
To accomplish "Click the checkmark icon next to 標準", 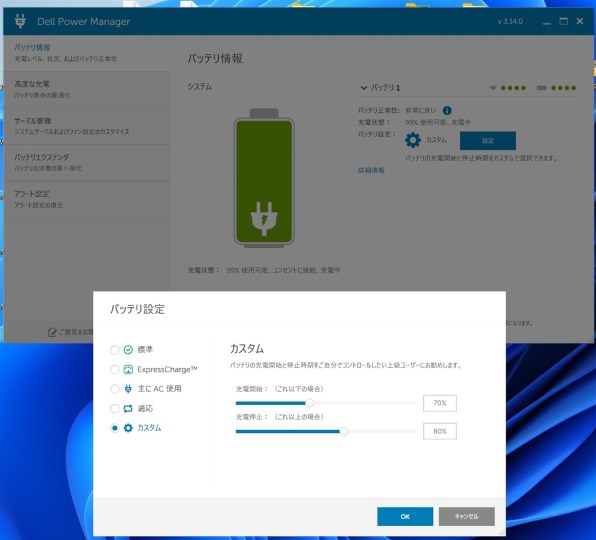I will pyautogui.click(x=128, y=350).
